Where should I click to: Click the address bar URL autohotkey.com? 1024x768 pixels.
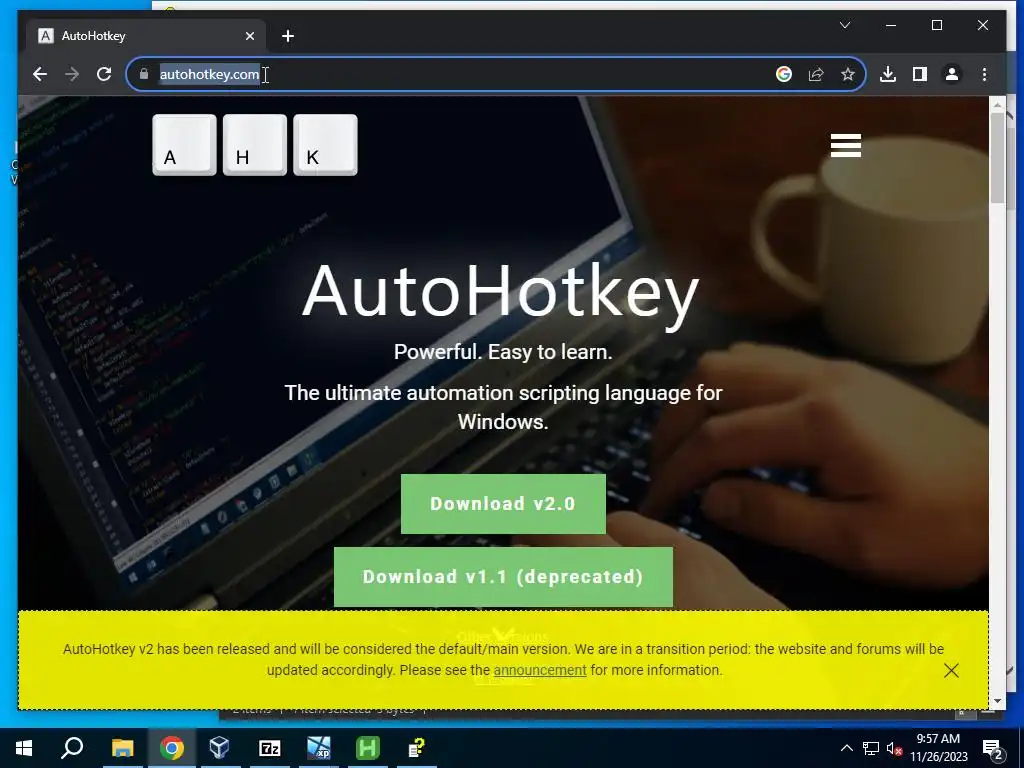pyautogui.click(x=209, y=74)
